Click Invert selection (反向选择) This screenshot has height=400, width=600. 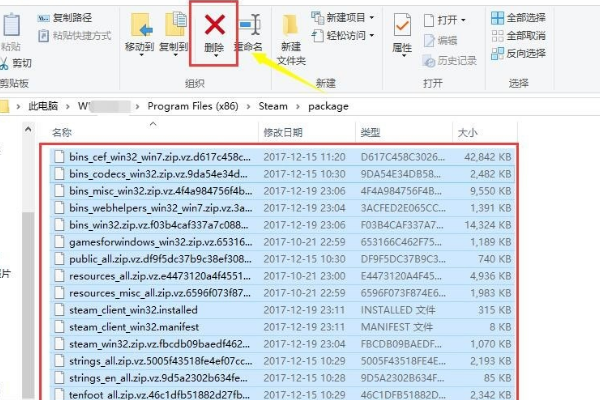coord(518,53)
